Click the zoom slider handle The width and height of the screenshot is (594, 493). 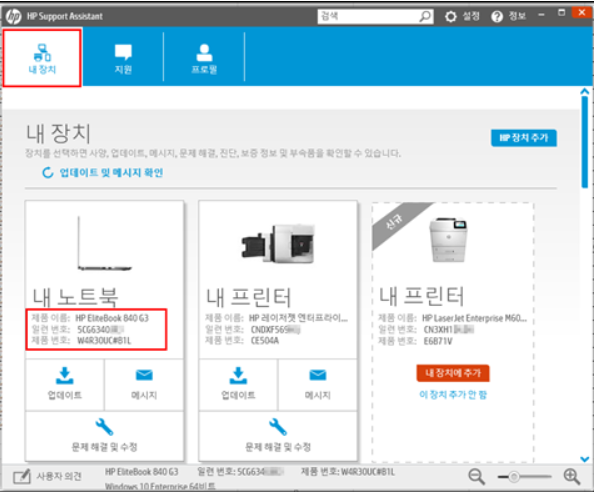click(514, 477)
